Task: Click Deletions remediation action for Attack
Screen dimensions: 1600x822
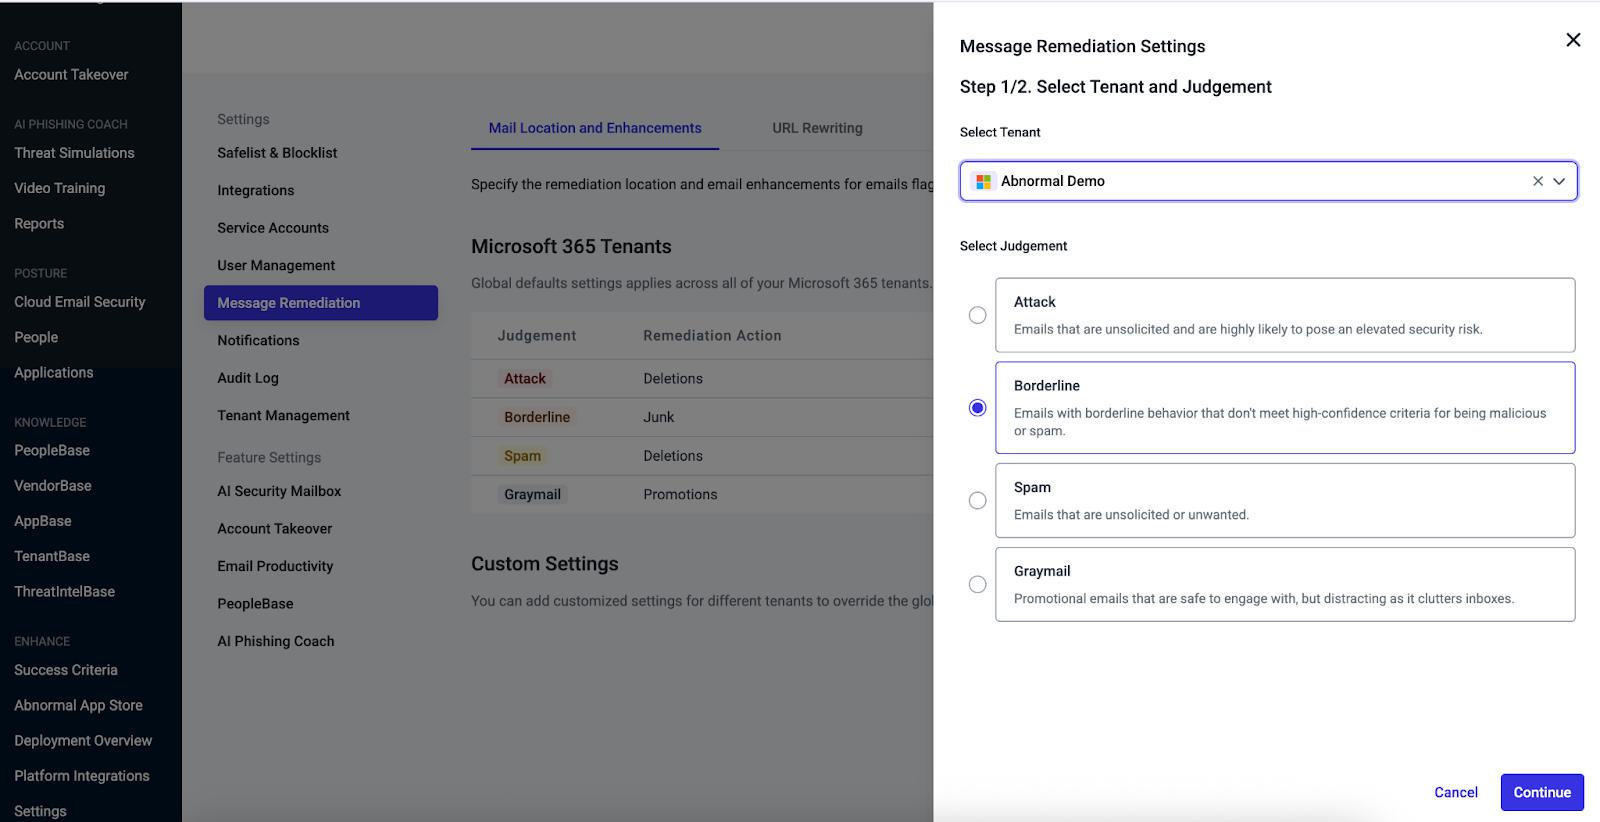Action: [x=673, y=379]
